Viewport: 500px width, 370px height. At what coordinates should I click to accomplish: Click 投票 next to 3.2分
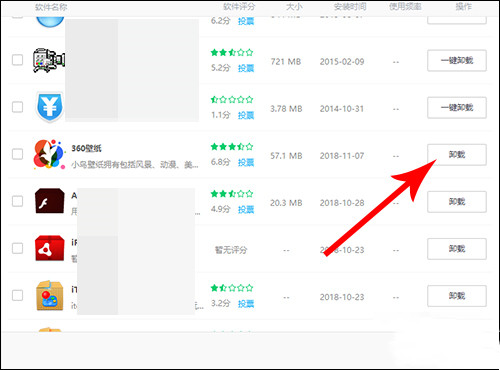click(x=246, y=303)
